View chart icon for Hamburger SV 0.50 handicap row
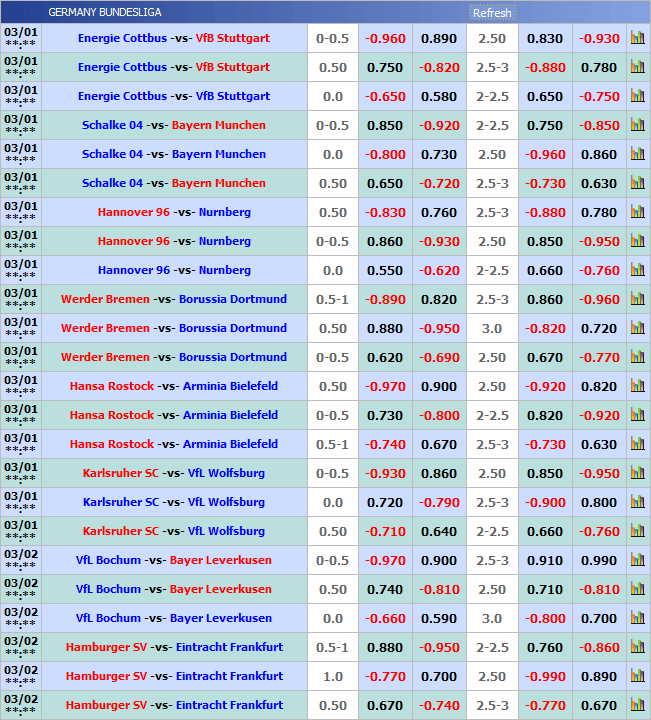Image resolution: width=651 pixels, height=720 pixels. tap(638, 705)
